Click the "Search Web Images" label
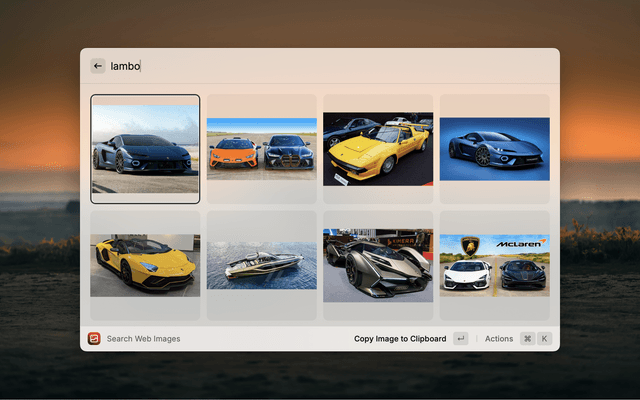The height and width of the screenshot is (400, 640). pyautogui.click(x=144, y=339)
